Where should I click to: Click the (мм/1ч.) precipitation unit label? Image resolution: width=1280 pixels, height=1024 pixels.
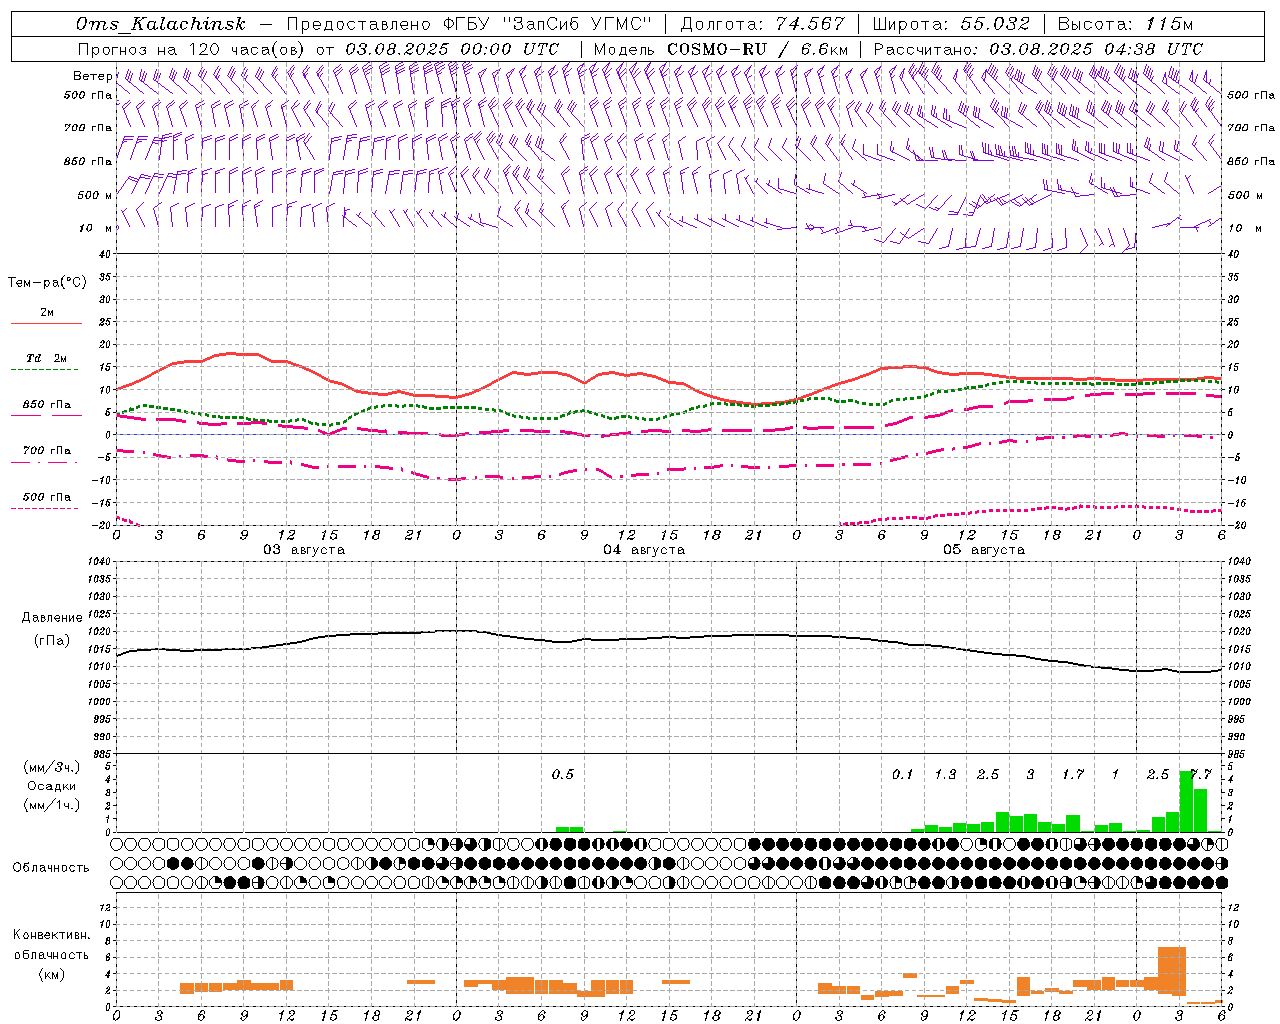tap(52, 805)
